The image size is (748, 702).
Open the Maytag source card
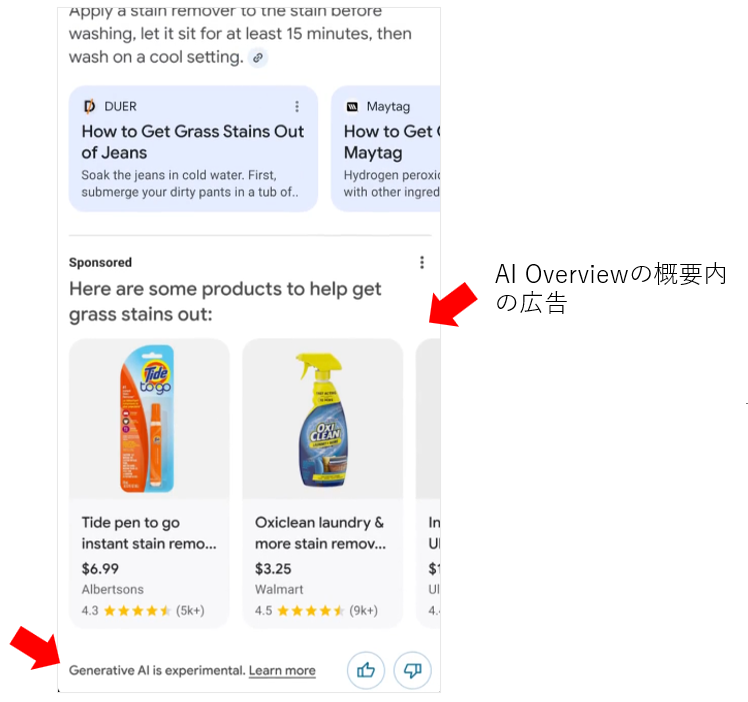click(x=385, y=148)
